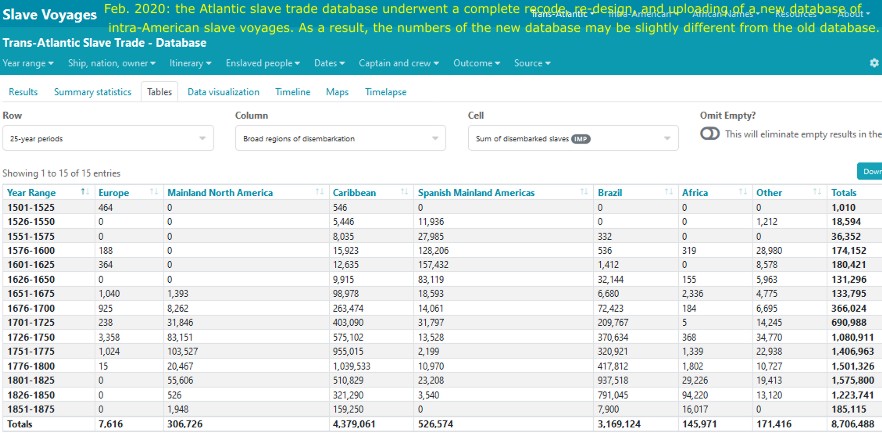
Task: Click sort arrows in Year Range column
Action: tap(85, 192)
